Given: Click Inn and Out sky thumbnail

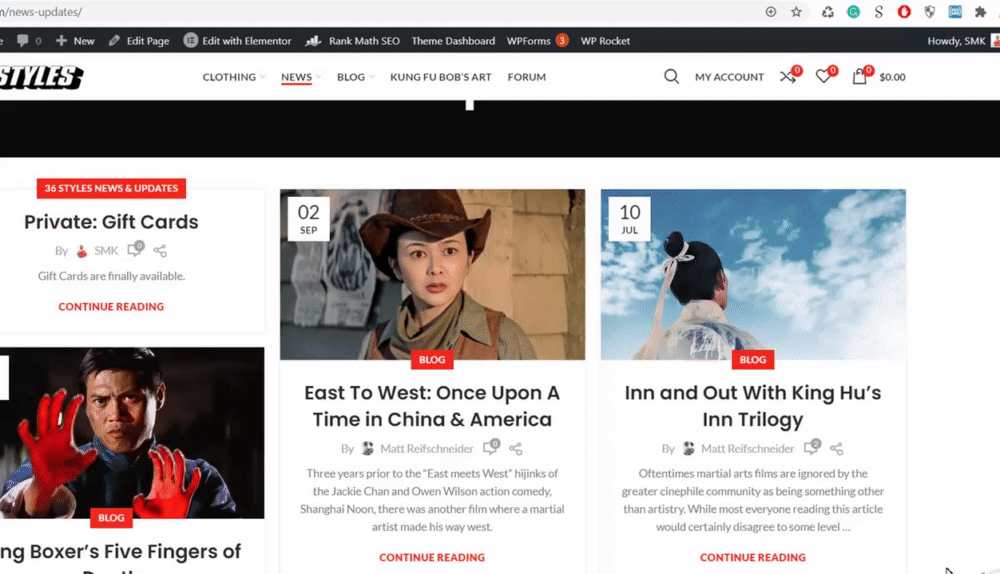Looking at the screenshot, I should tap(753, 274).
